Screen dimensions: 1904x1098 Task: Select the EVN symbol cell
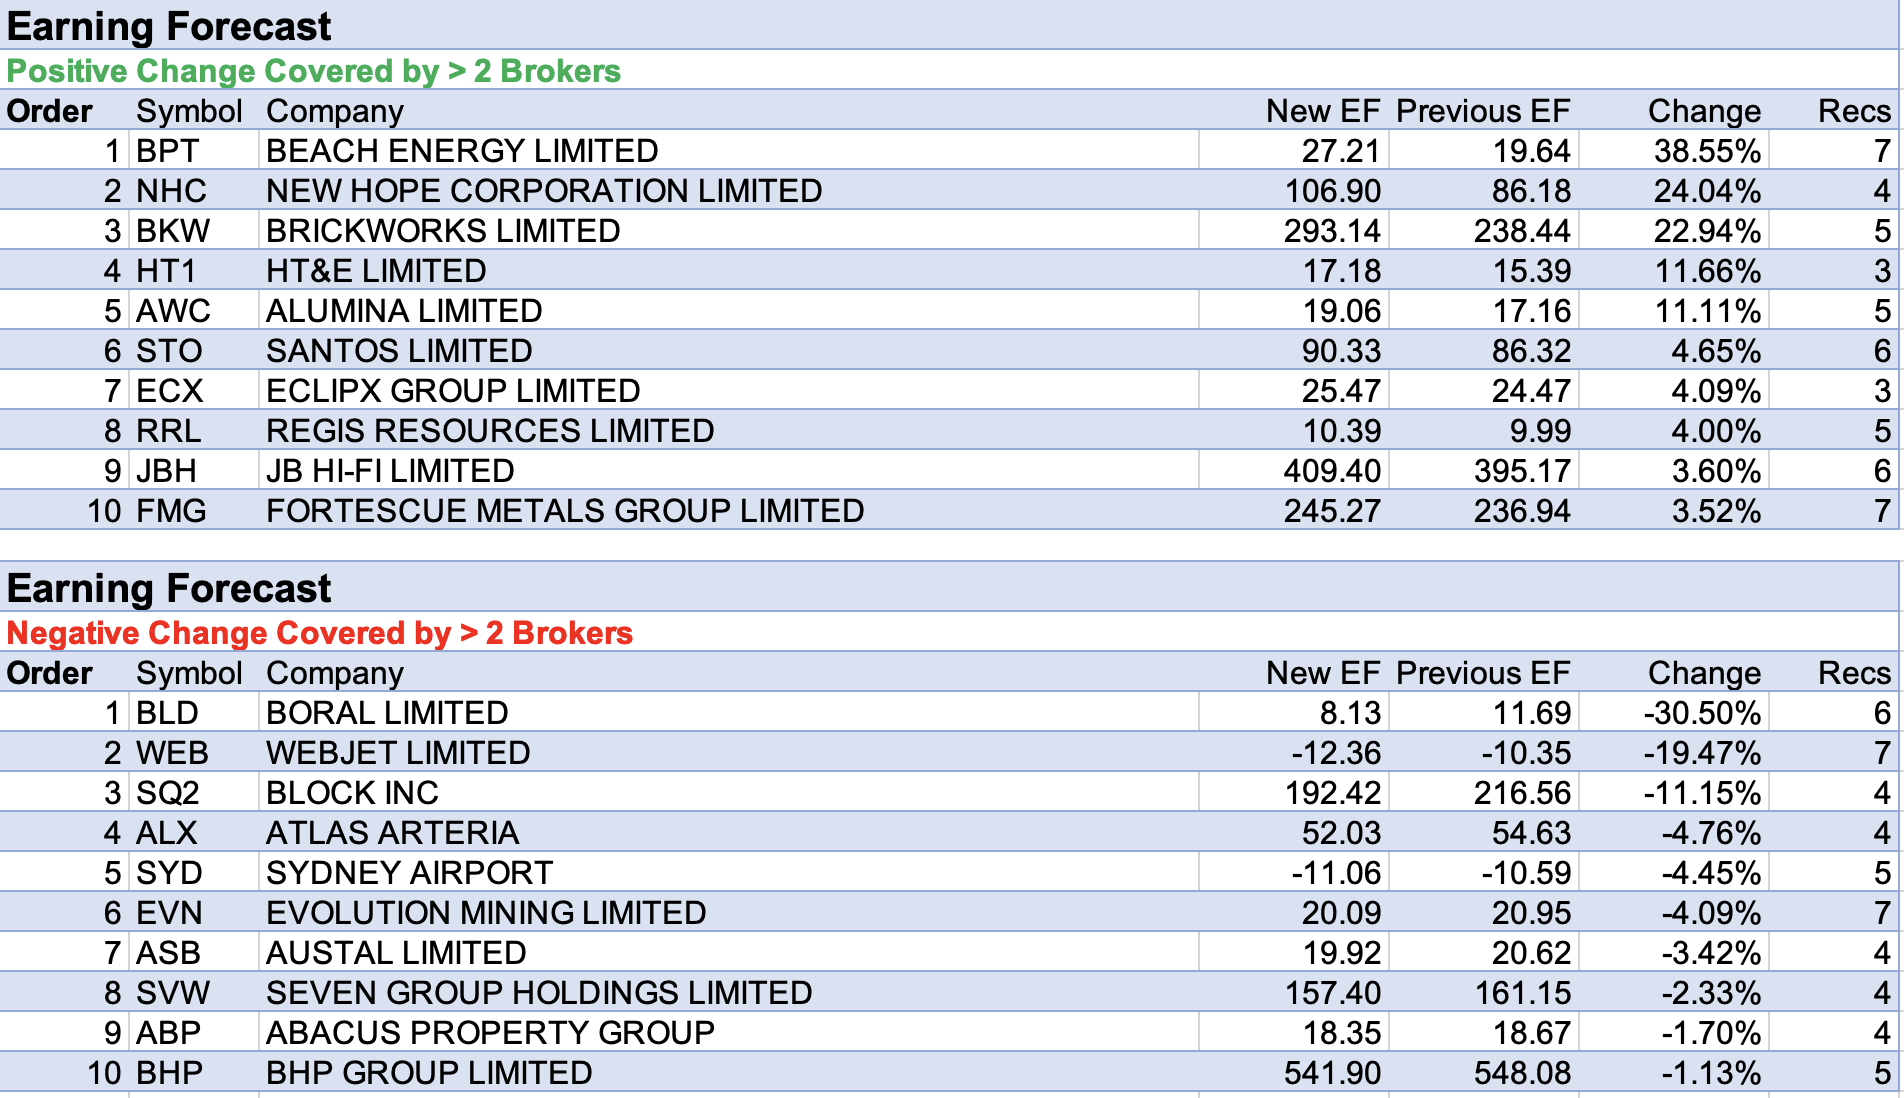169,913
